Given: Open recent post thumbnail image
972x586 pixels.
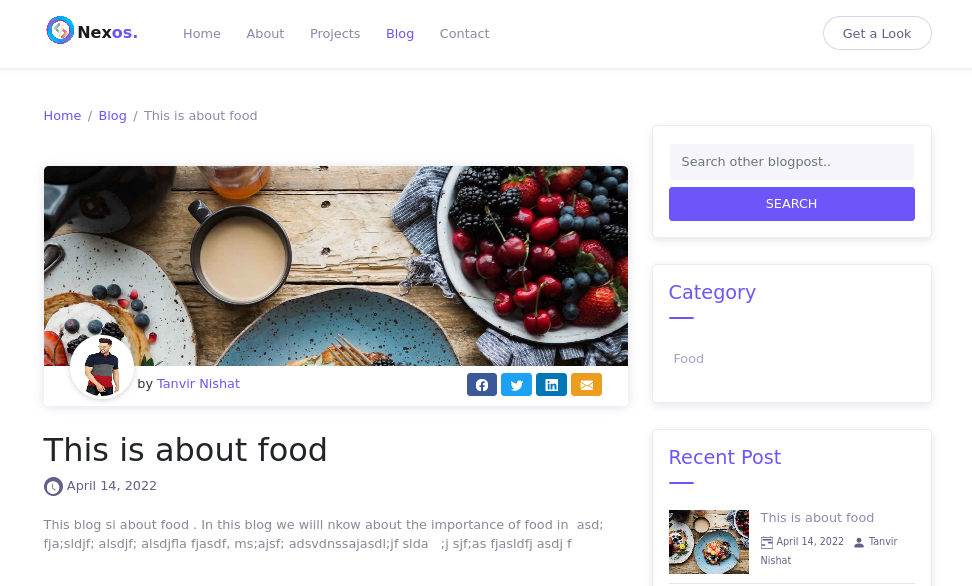Looking at the screenshot, I should coord(708,542).
